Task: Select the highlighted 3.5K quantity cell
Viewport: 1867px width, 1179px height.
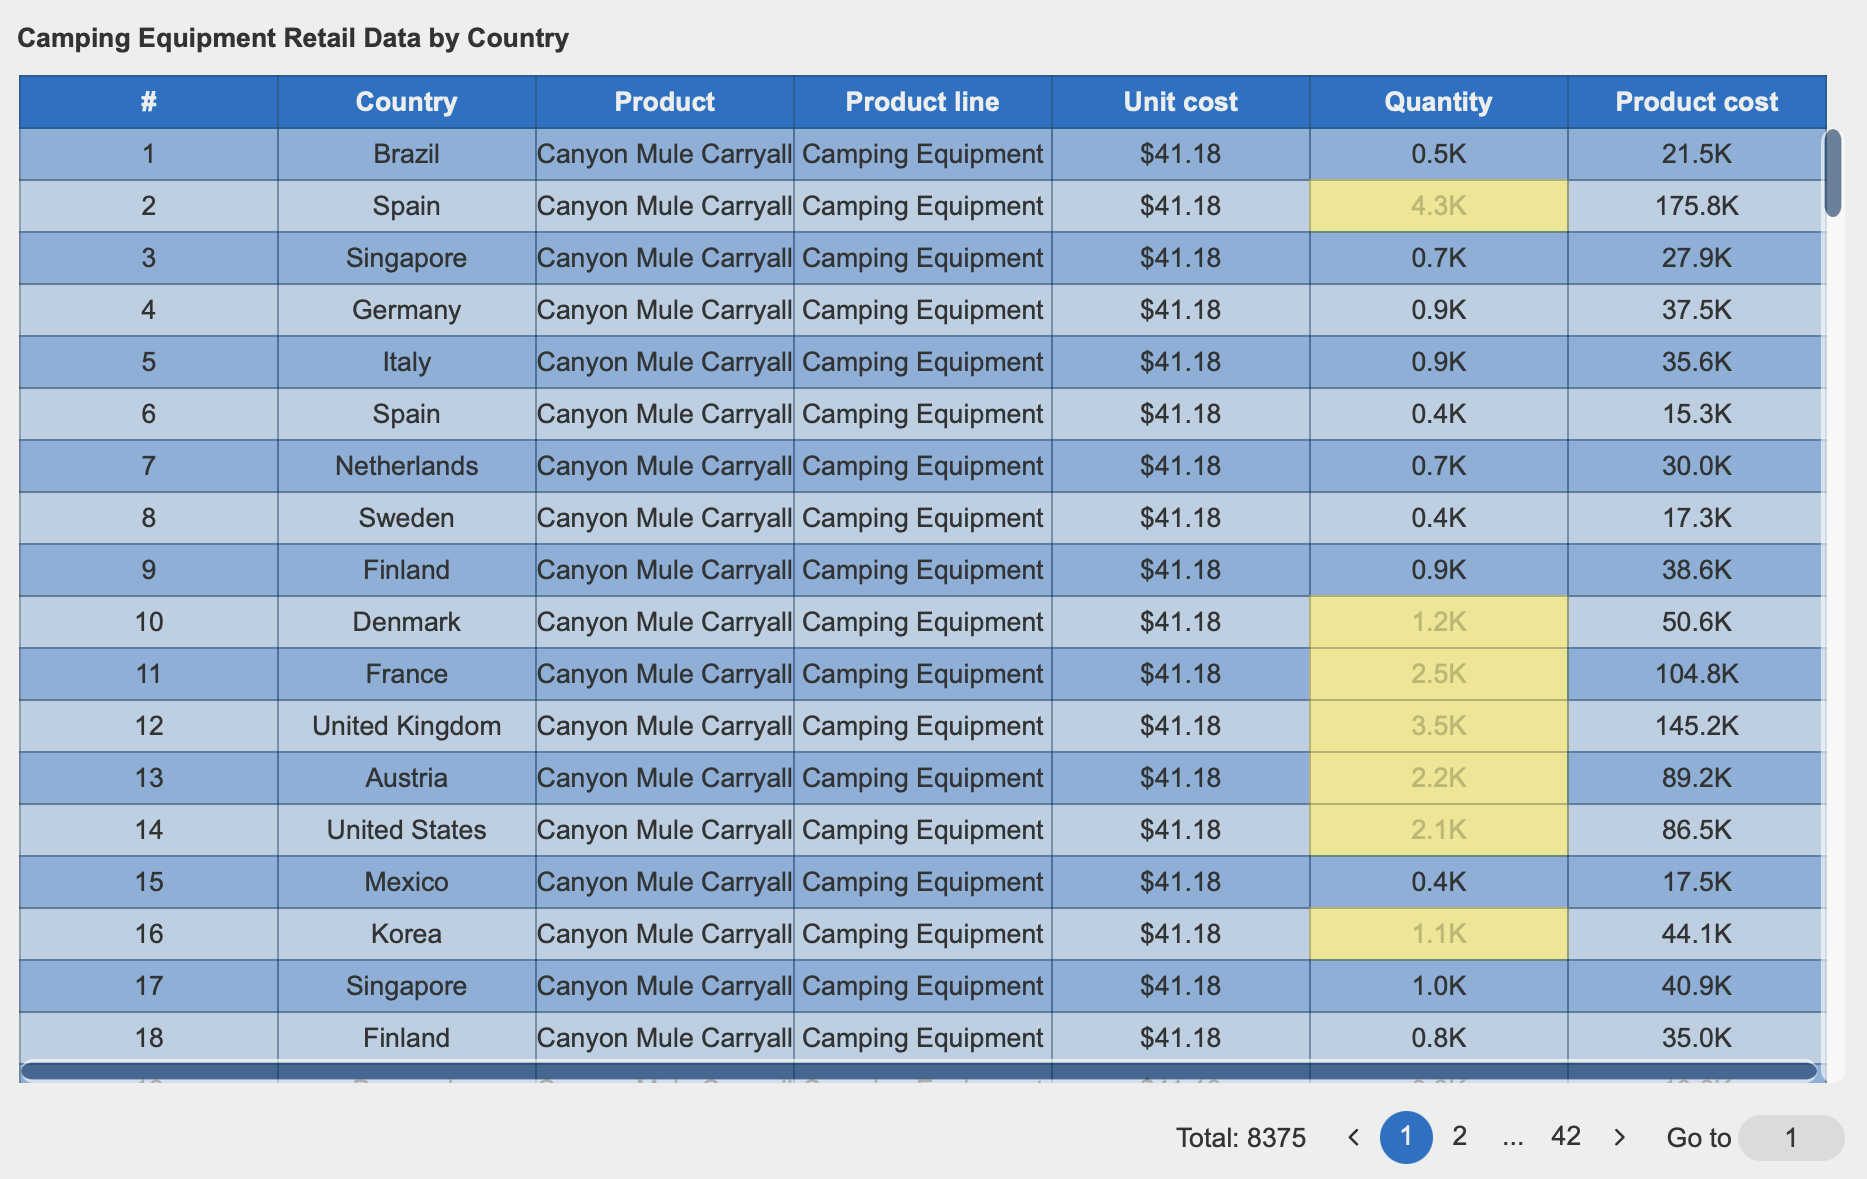Action: tap(1438, 726)
